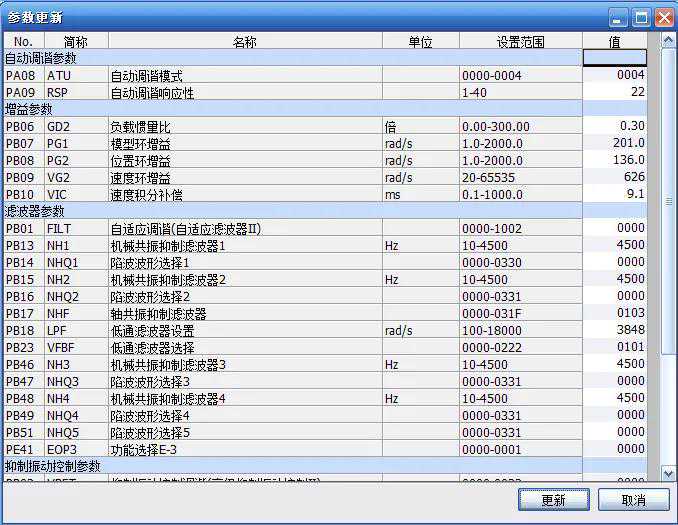Click the 值 column header

coord(615,42)
